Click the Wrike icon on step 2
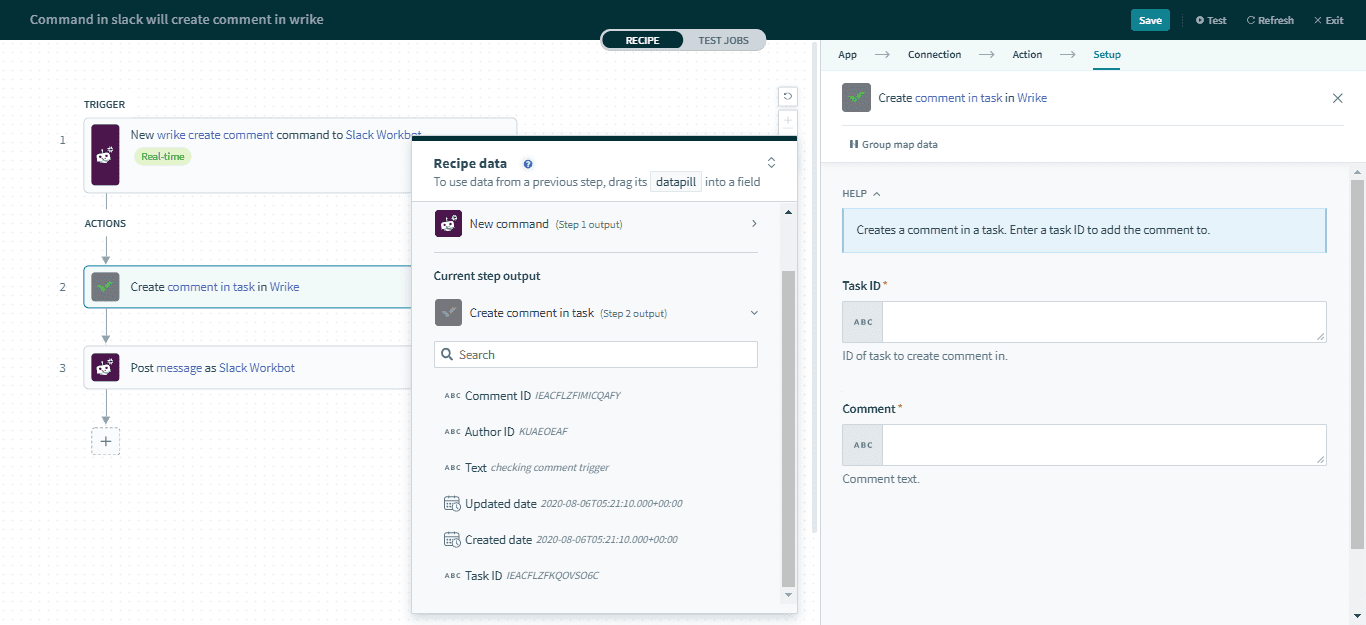Screen dimensions: 1366x625 click(107, 286)
